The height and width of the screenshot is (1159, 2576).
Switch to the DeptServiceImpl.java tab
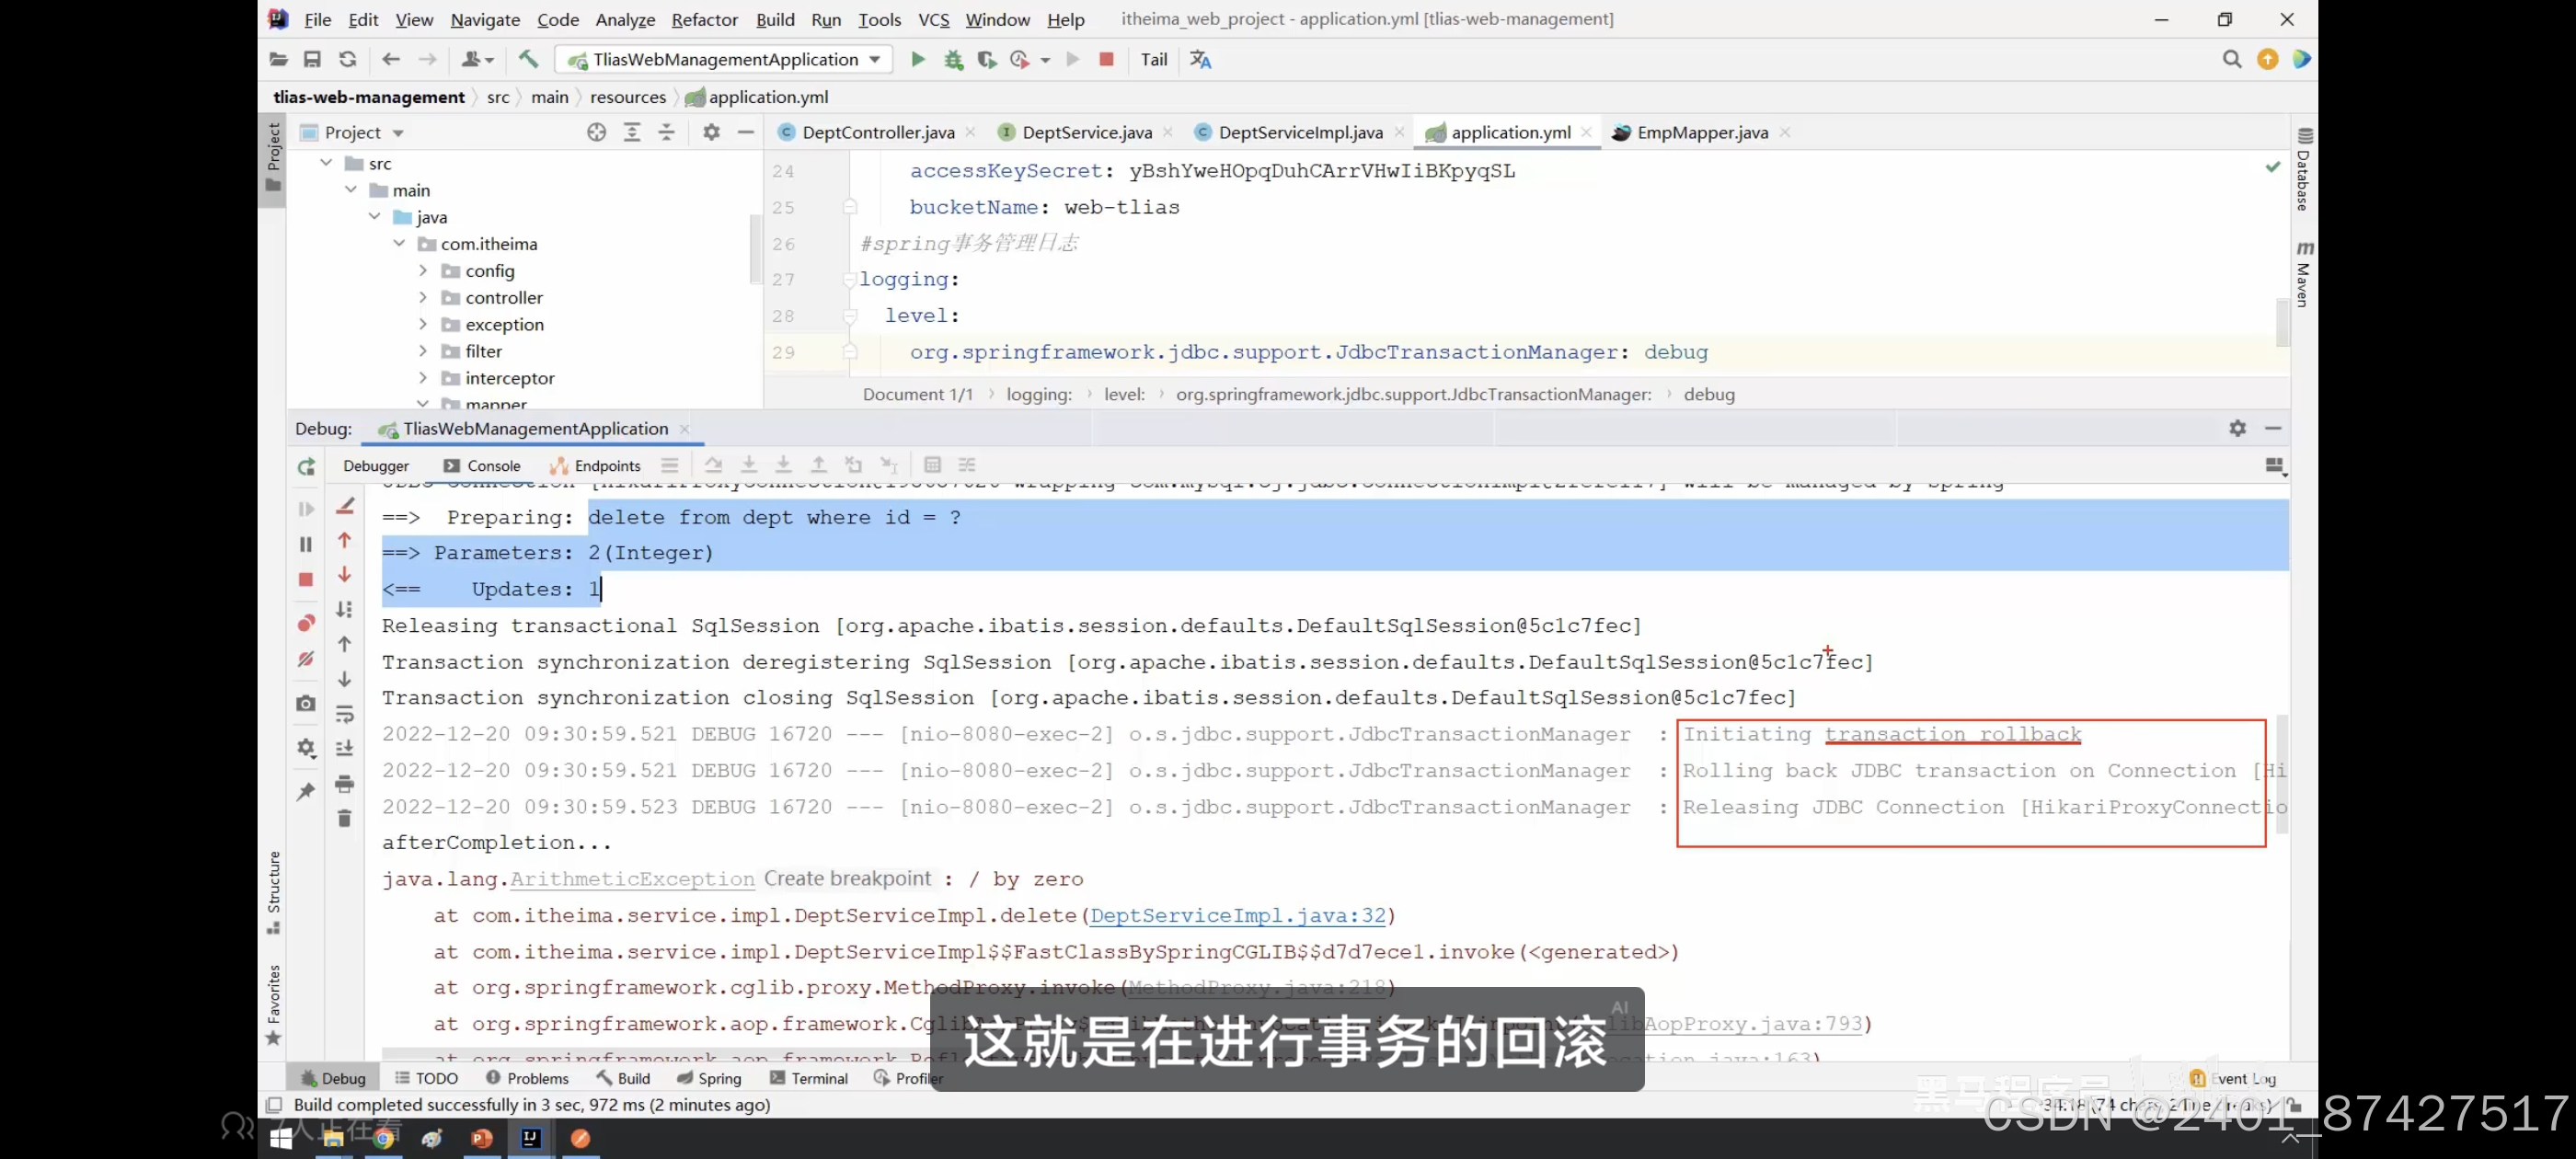pyautogui.click(x=1299, y=132)
